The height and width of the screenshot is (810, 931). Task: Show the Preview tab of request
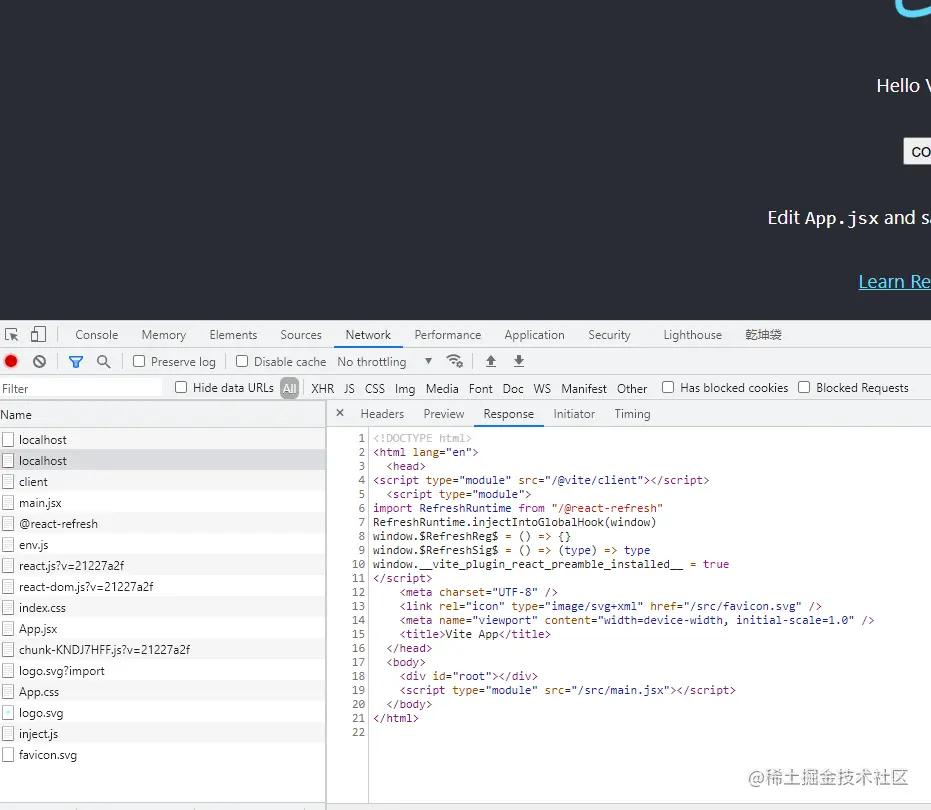tap(444, 414)
